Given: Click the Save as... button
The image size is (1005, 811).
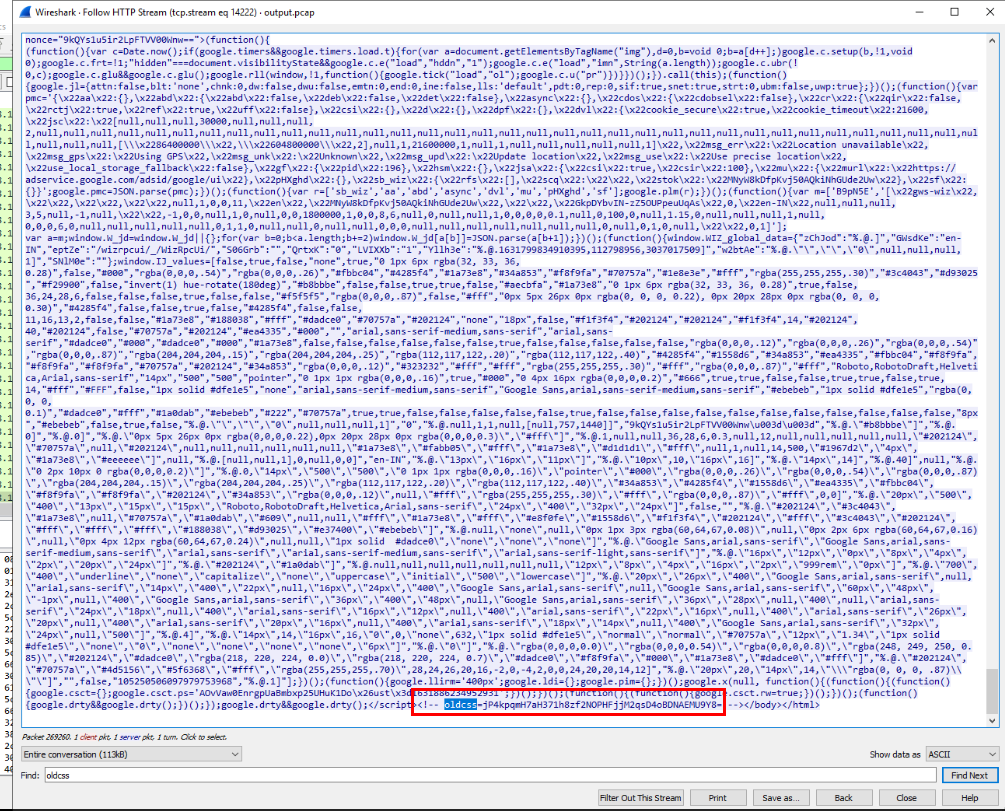Looking at the screenshot, I should click(x=780, y=798).
